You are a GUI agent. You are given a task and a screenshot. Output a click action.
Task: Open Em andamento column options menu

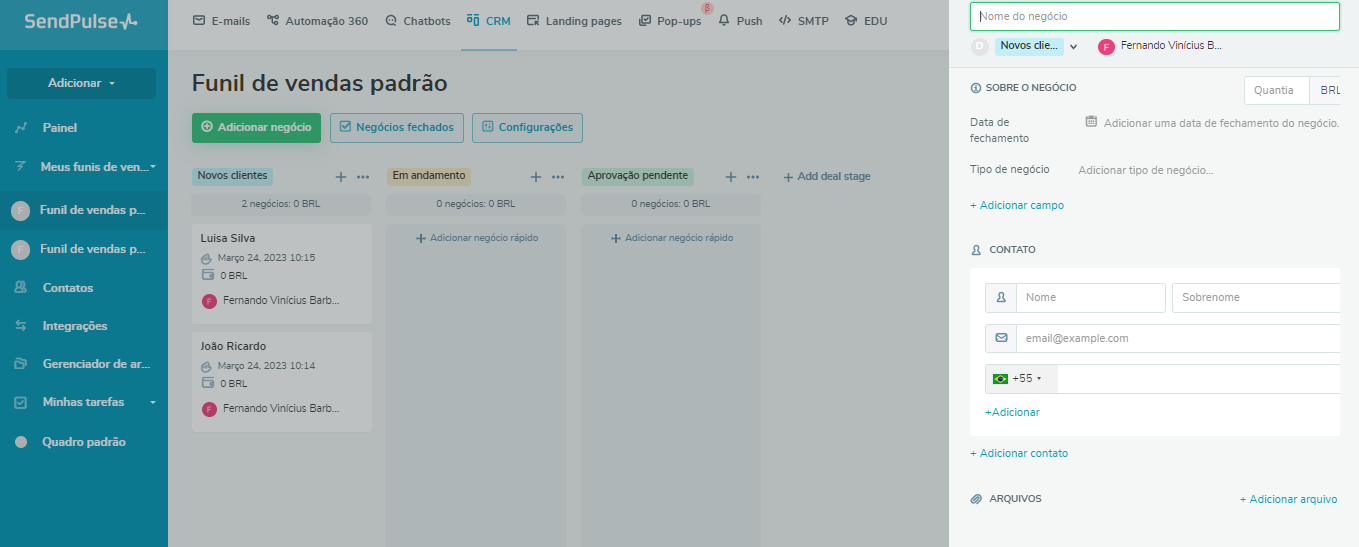[558, 177]
